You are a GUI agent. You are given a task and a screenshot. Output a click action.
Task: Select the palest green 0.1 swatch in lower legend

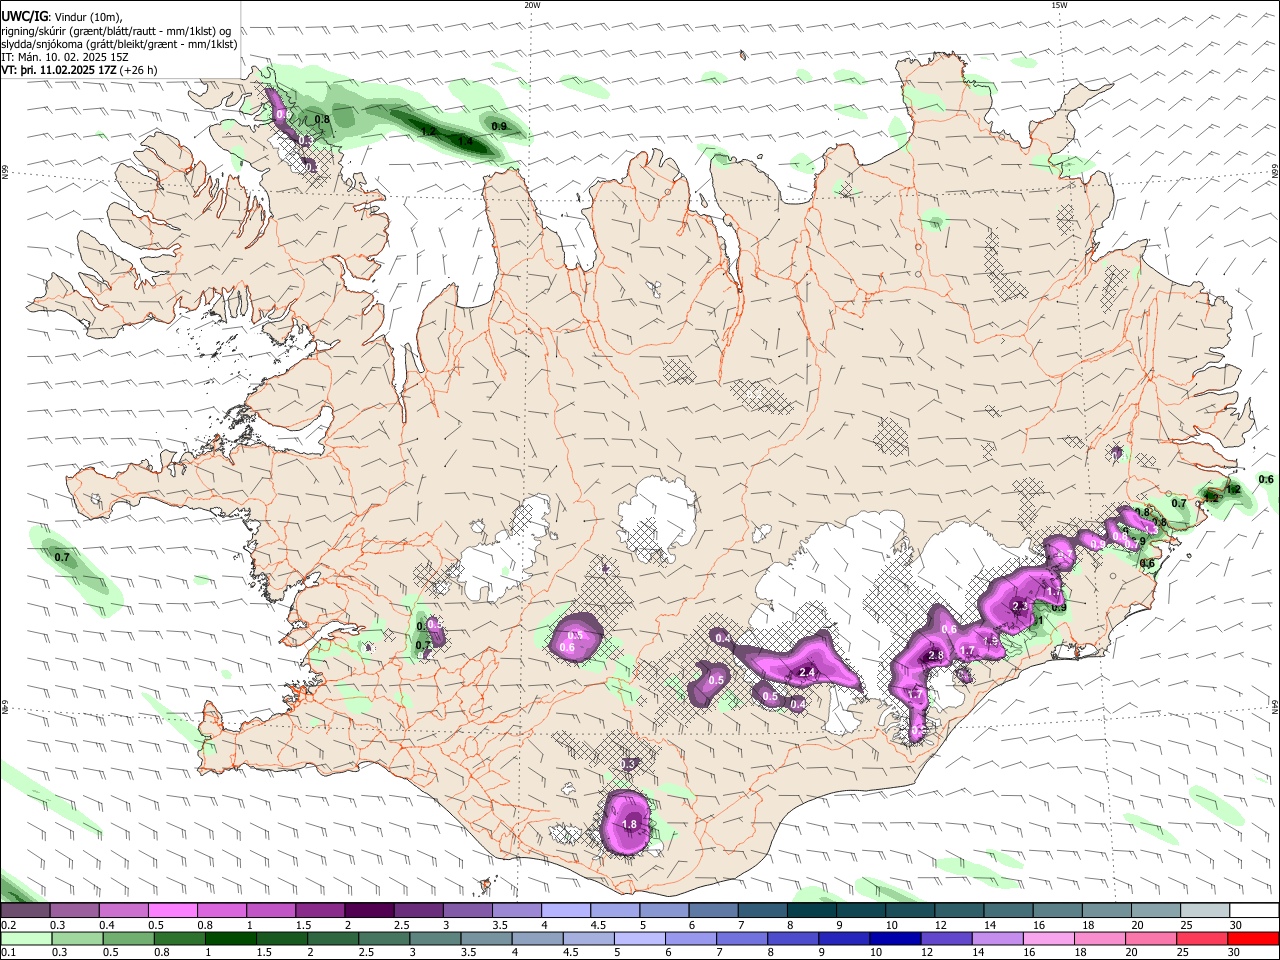[x=26, y=938]
